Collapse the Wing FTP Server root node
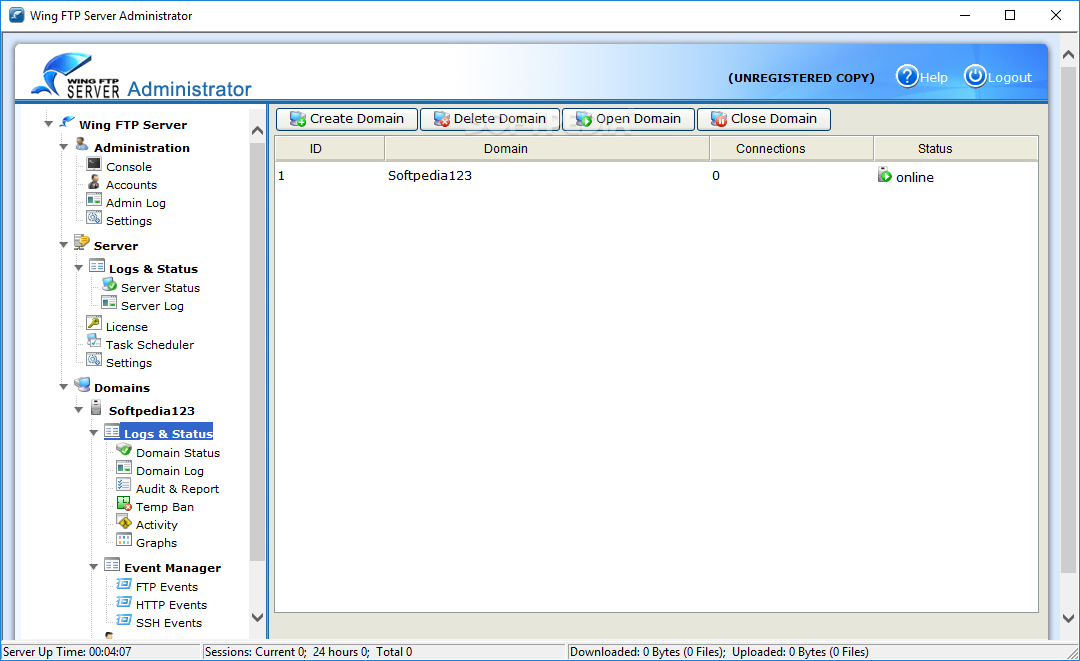The image size is (1080, 661). (48, 124)
